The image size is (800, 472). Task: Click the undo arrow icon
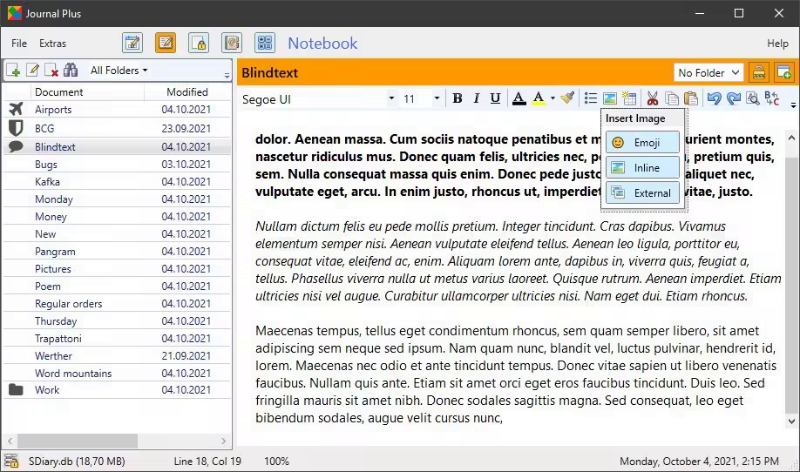tap(713, 98)
